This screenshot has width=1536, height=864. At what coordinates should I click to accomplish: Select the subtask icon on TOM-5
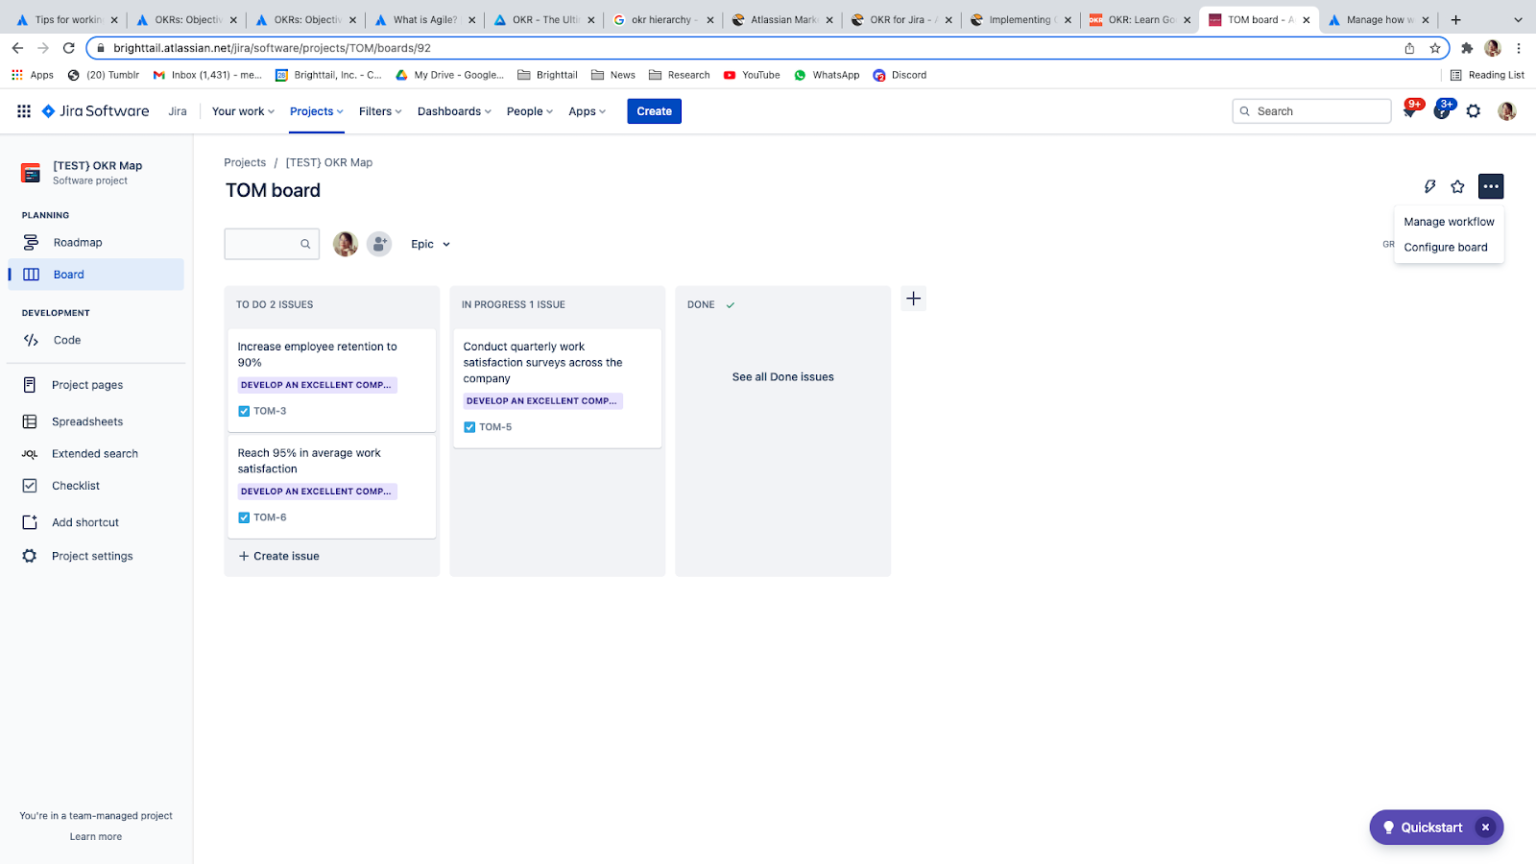coord(469,426)
